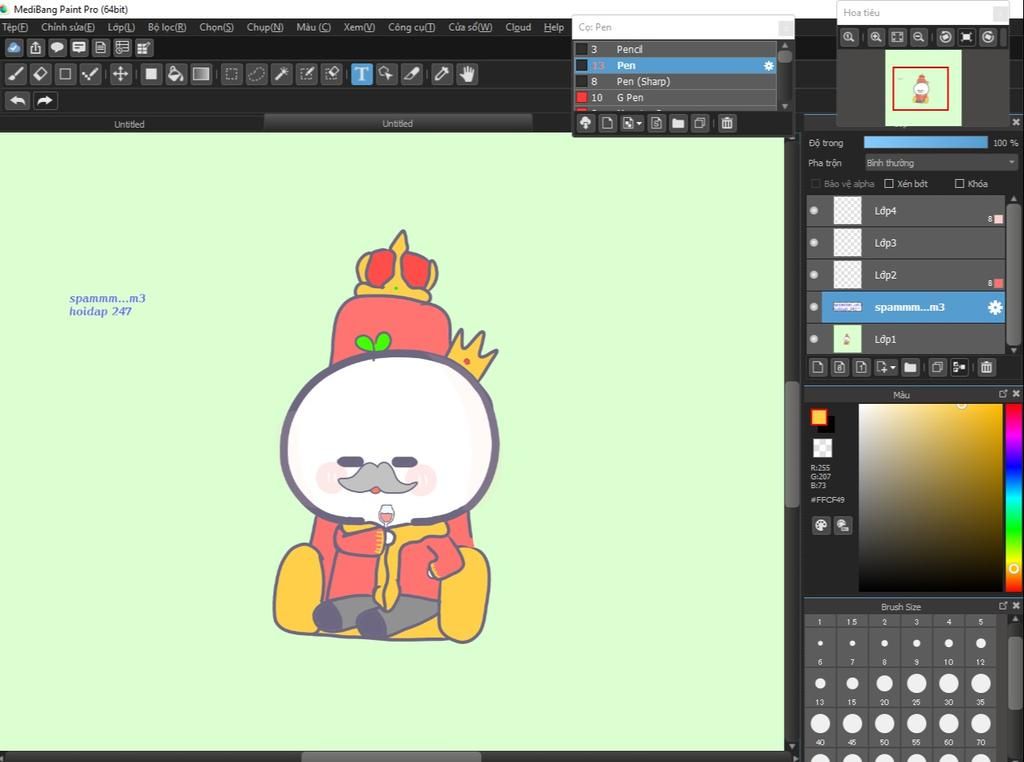Toggle the Xén bớt checkbox
The image size is (1024, 762).
[889, 183]
